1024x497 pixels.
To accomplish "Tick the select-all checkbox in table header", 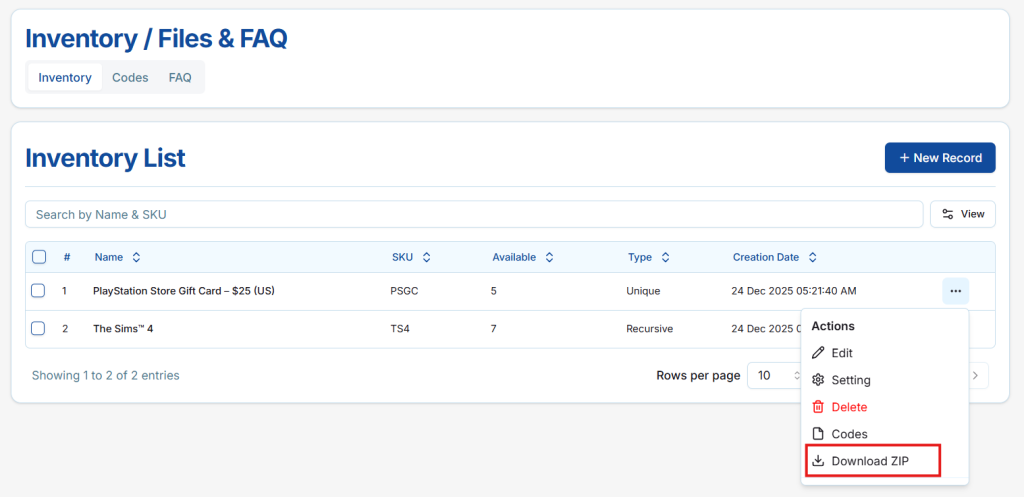I will click(x=39, y=257).
